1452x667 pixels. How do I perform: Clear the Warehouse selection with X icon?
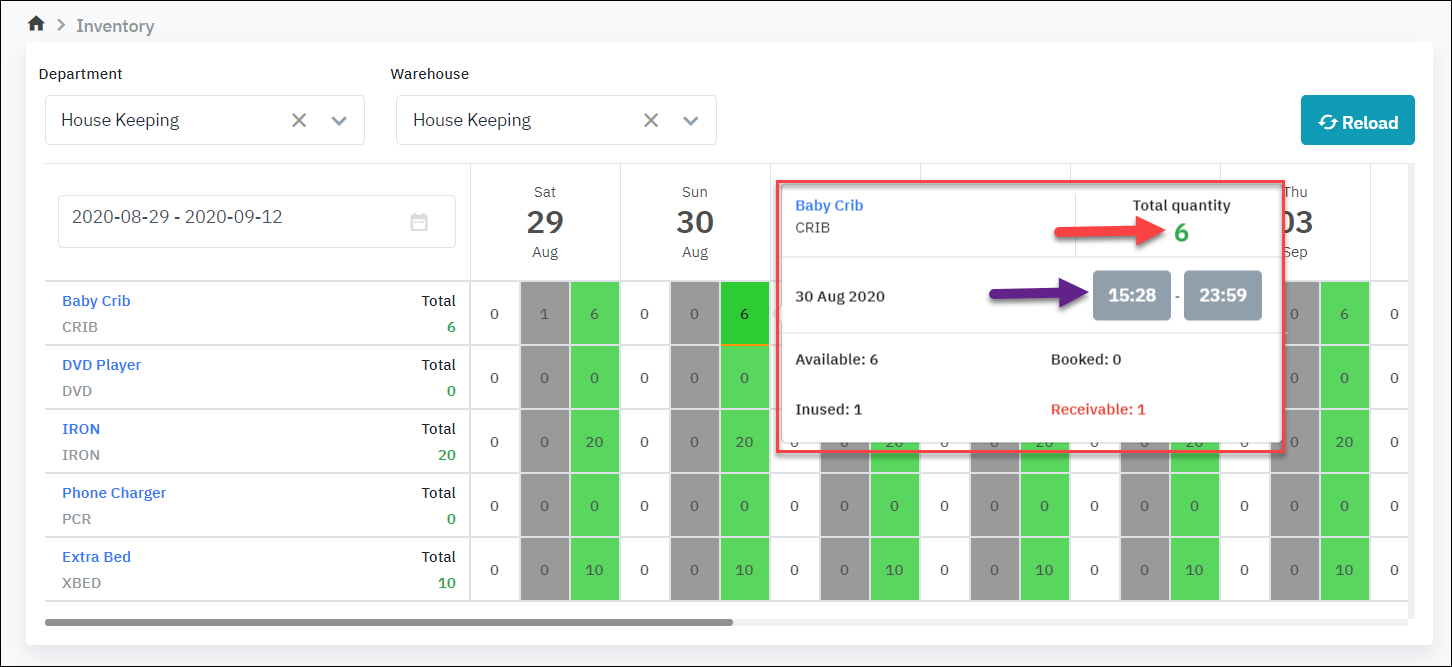pyautogui.click(x=651, y=120)
